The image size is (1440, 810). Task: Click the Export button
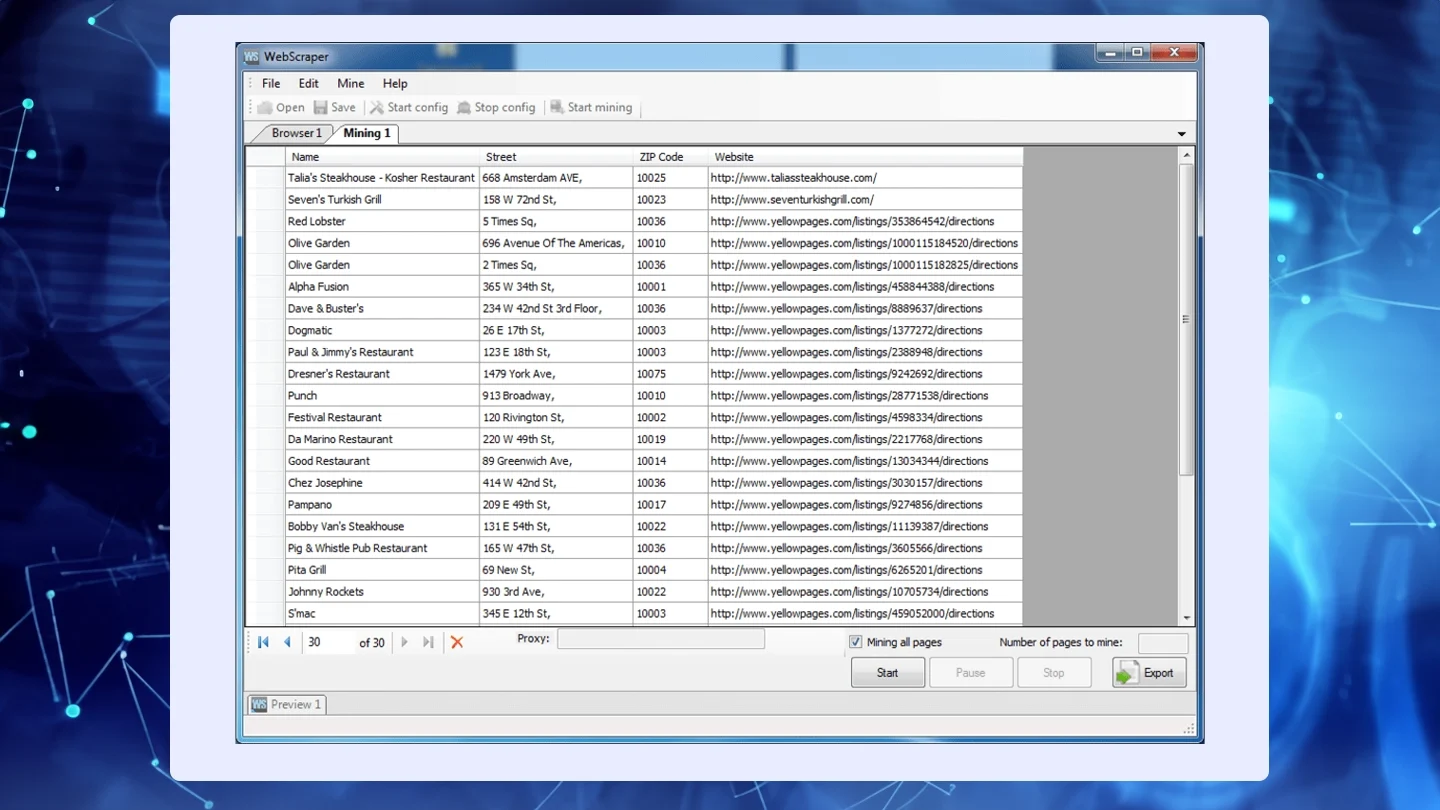pos(1150,673)
